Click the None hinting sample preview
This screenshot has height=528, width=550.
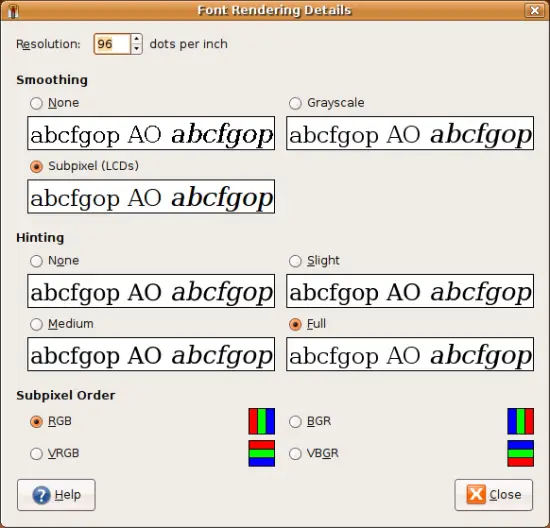pyautogui.click(x=151, y=291)
